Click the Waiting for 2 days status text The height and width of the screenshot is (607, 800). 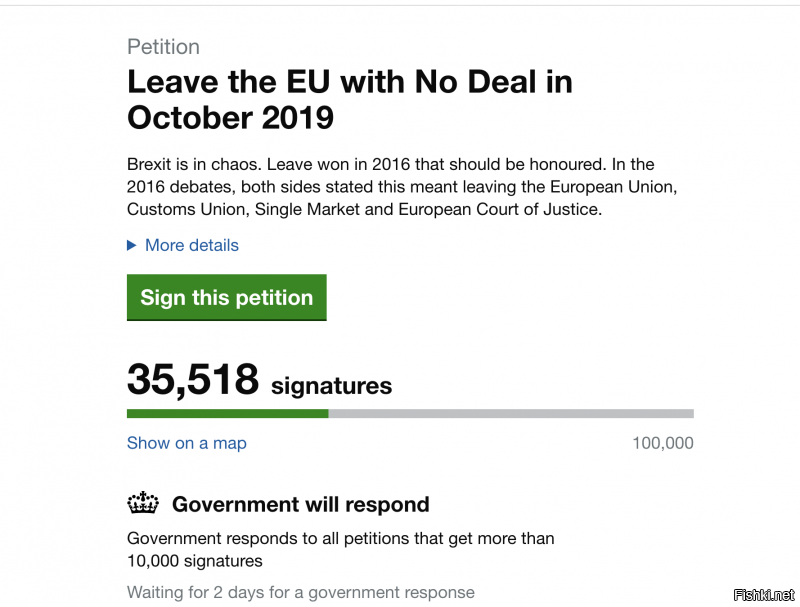tap(301, 592)
